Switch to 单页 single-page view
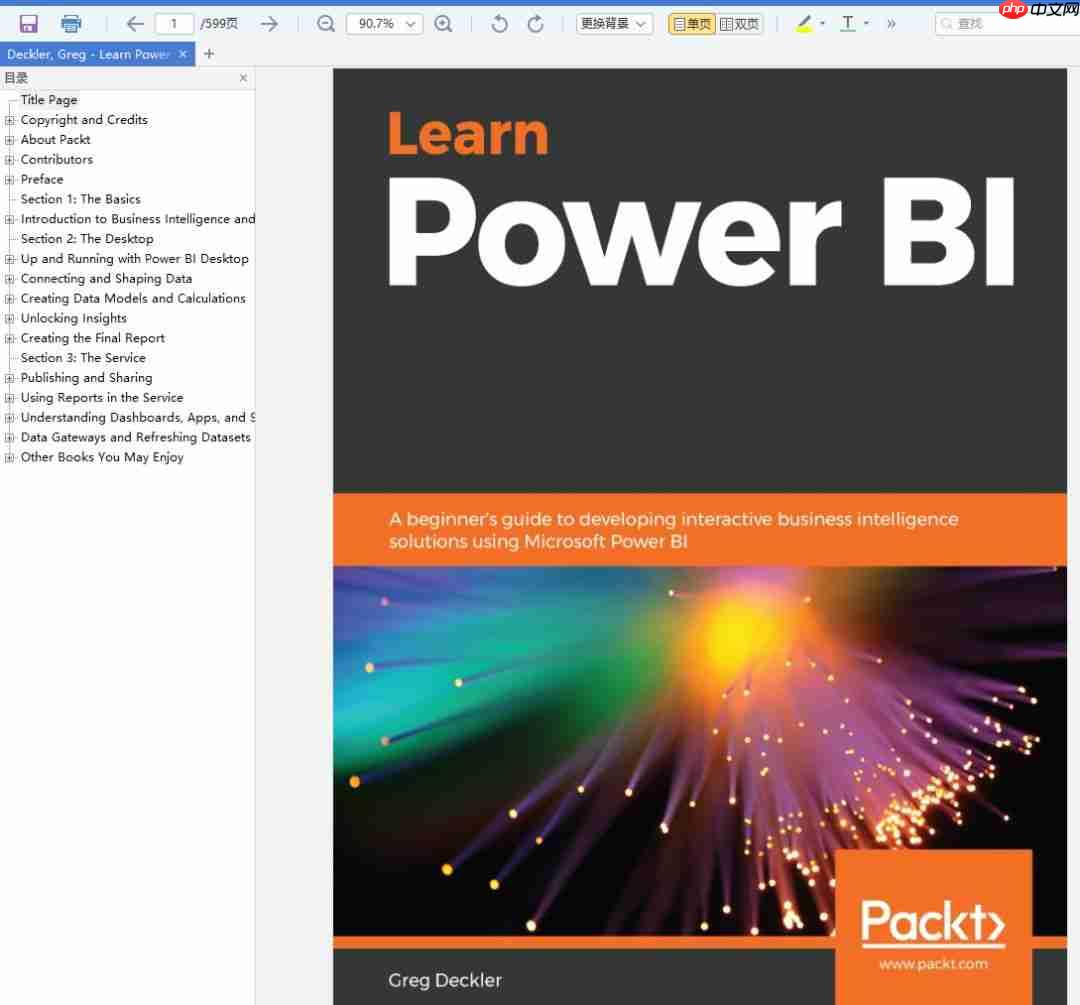This screenshot has width=1080, height=1005. tap(691, 22)
